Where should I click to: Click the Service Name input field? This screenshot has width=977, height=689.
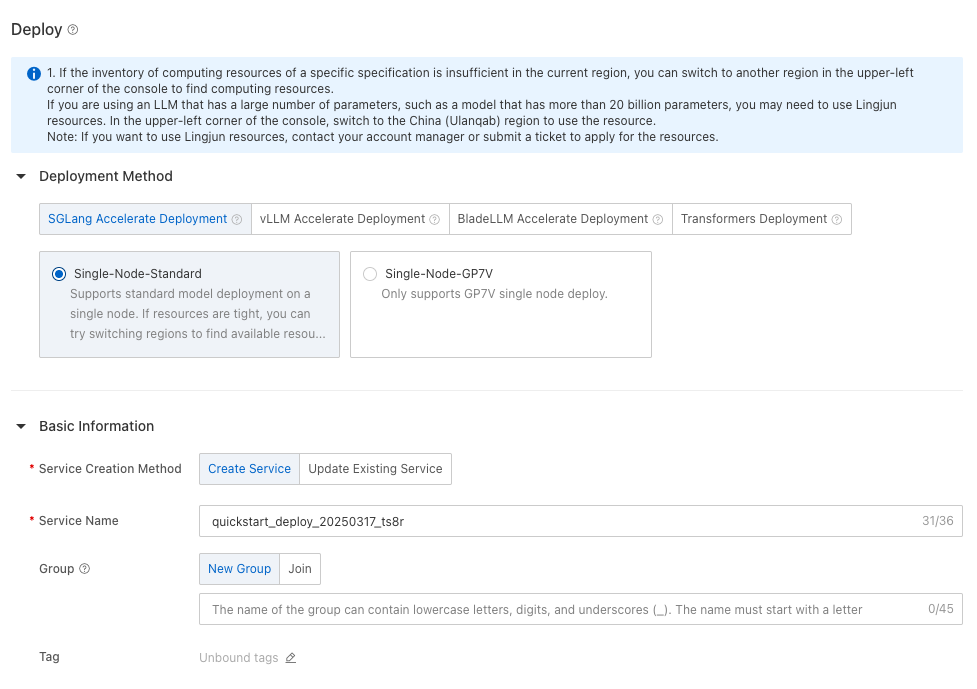pyautogui.click(x=560, y=521)
